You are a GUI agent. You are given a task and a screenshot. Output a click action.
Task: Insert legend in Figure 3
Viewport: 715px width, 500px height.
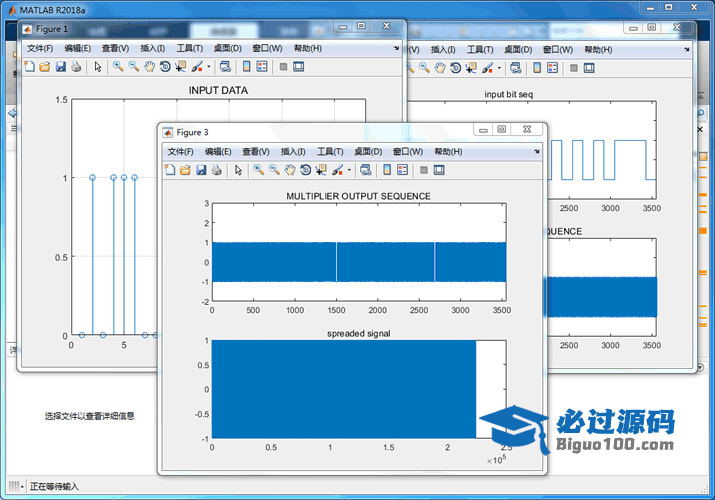tap(402, 170)
